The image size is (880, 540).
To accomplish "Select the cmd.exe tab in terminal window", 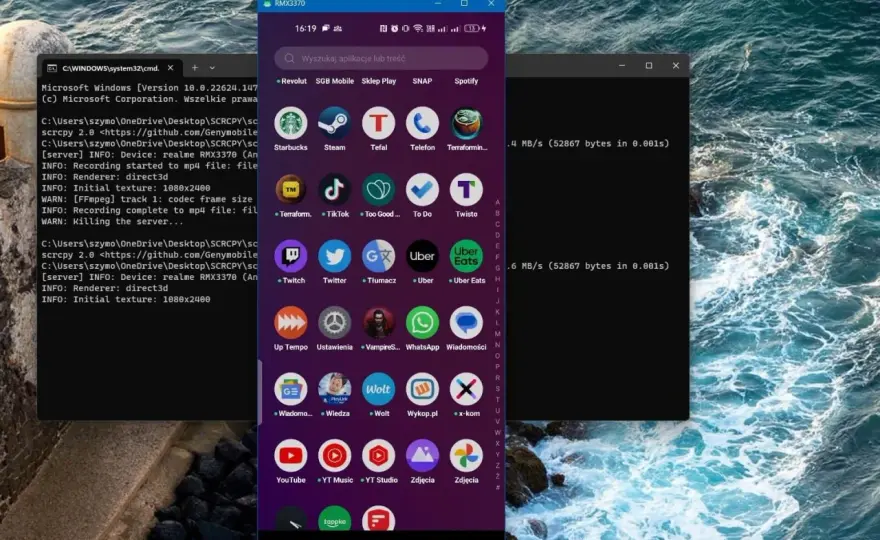I will [111, 68].
